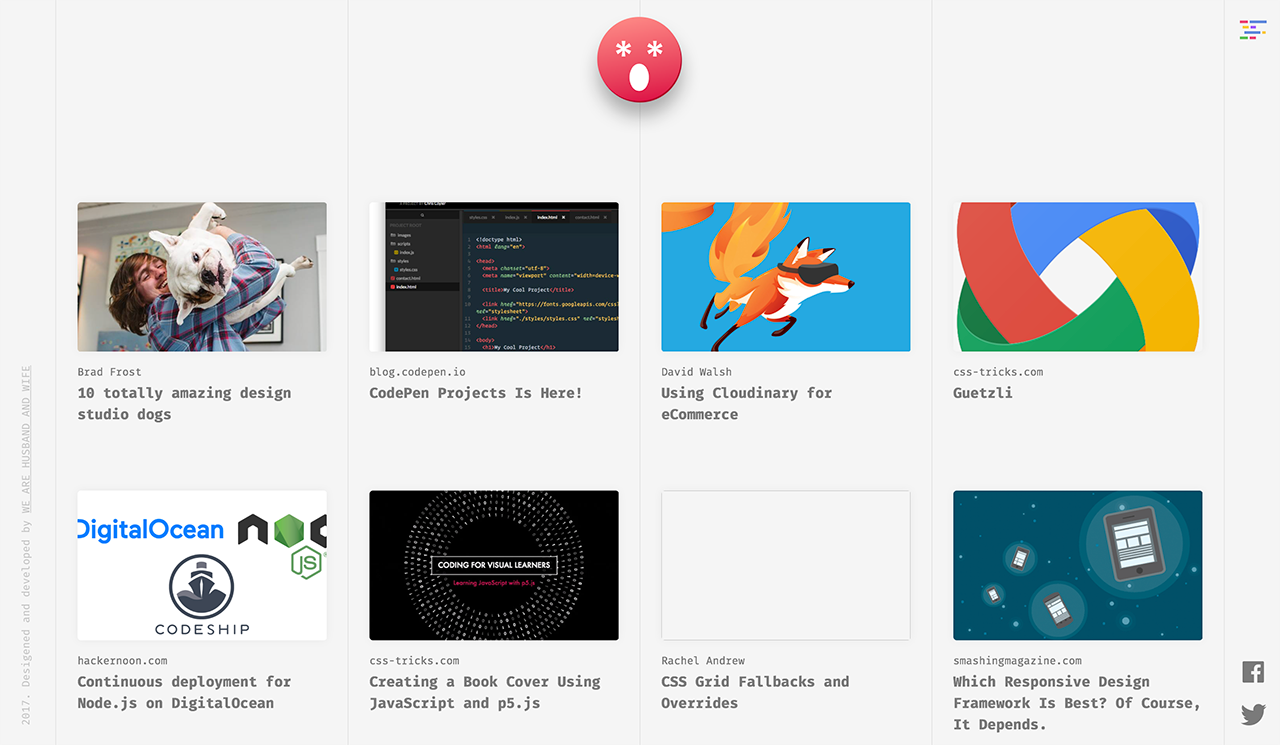Open the Facebook page icon
Image resolution: width=1280 pixels, height=745 pixels.
tap(1253, 672)
